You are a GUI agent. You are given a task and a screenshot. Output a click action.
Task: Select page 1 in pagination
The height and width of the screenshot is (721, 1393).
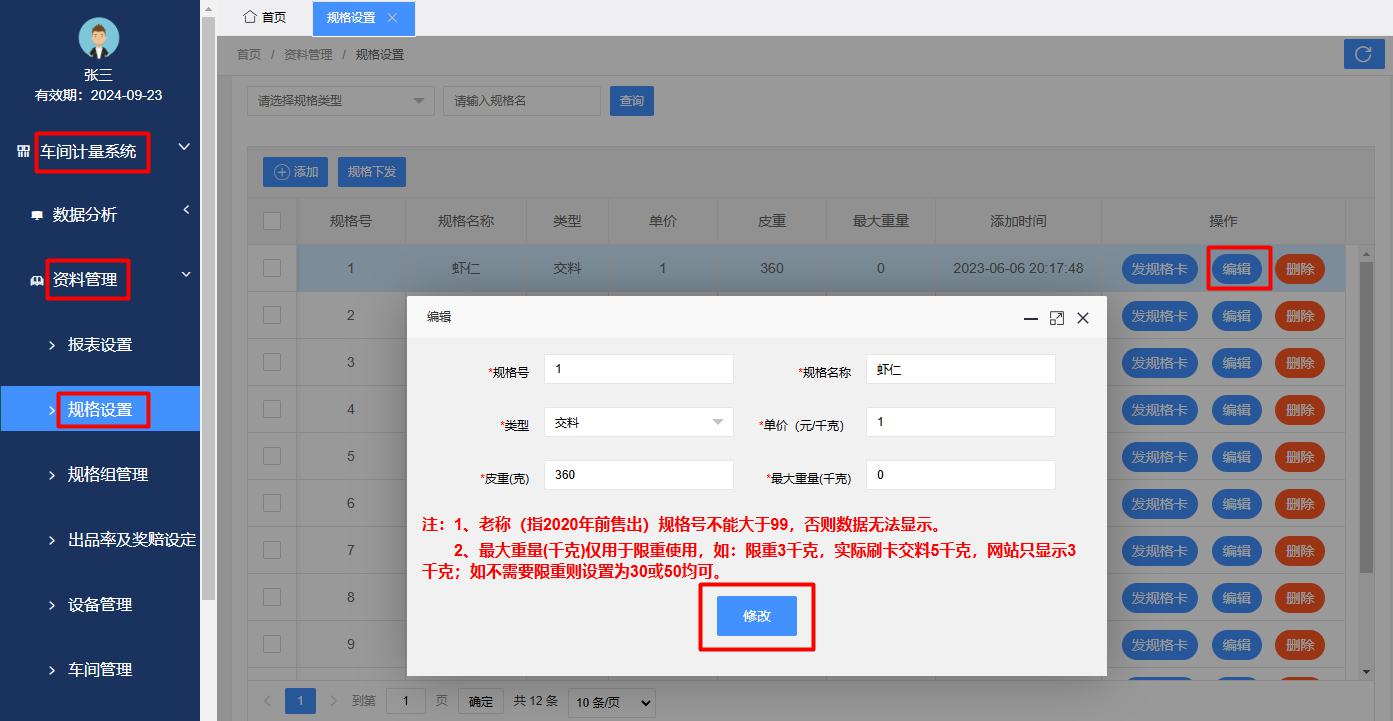300,701
